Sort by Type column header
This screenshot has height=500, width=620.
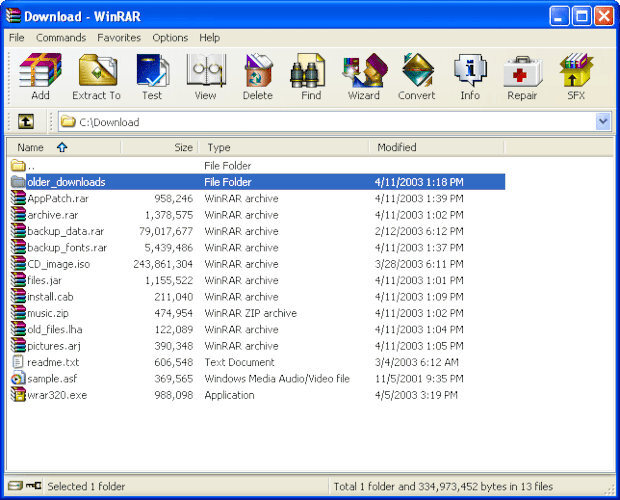[284, 147]
